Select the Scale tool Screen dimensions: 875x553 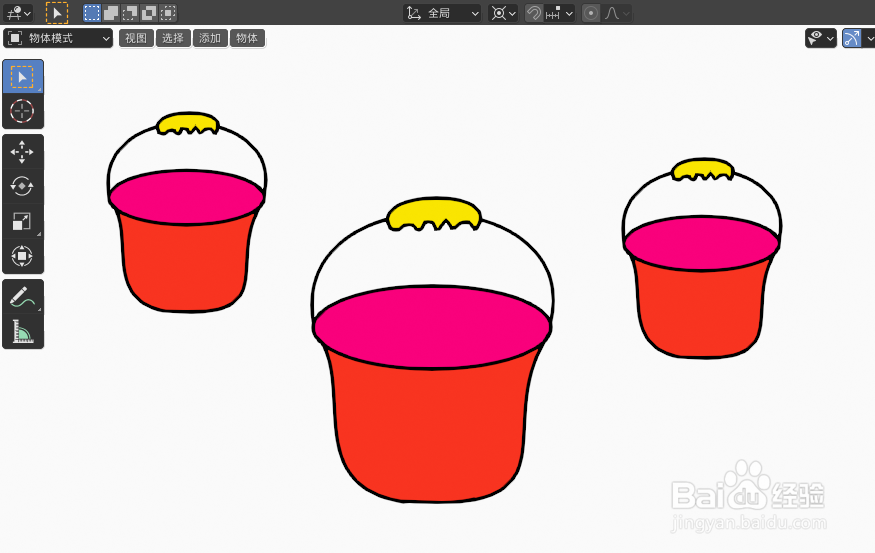(x=23, y=222)
